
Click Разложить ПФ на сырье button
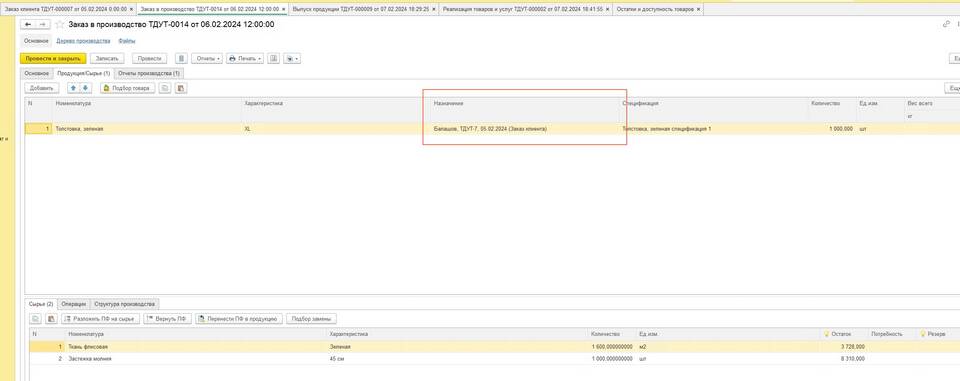click(x=100, y=319)
